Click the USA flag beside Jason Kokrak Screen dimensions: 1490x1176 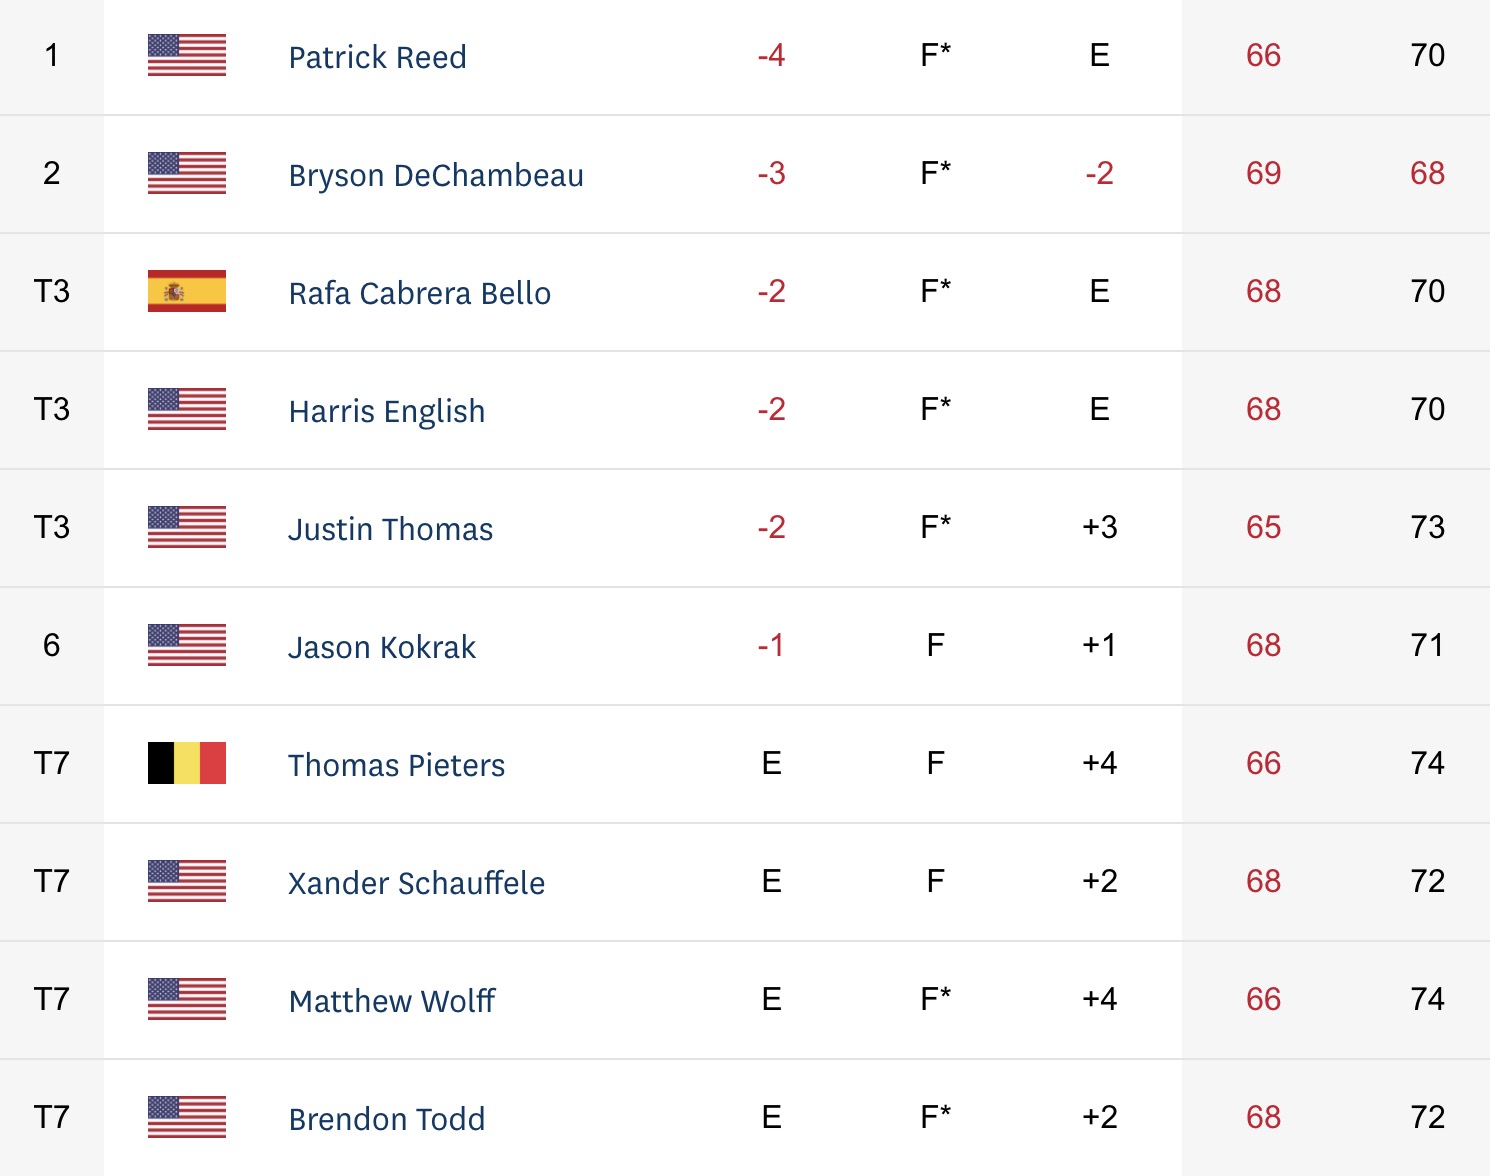point(187,645)
